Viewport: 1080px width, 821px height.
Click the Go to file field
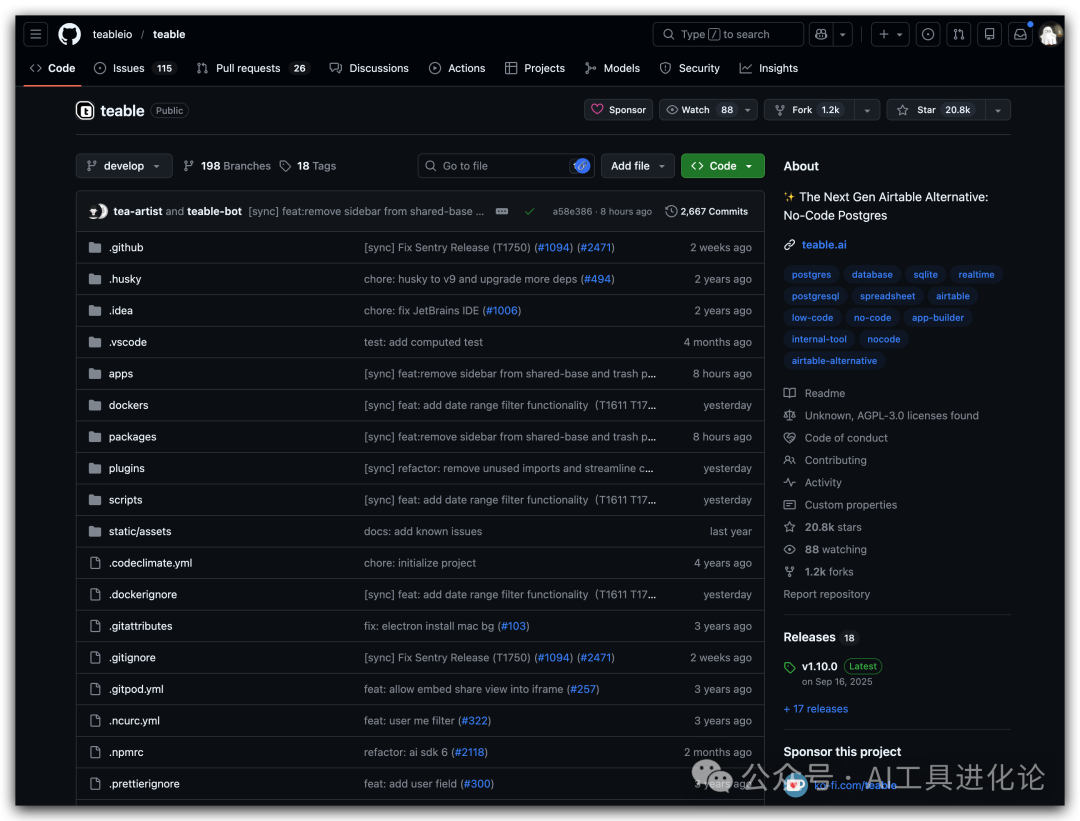[x=495, y=166]
